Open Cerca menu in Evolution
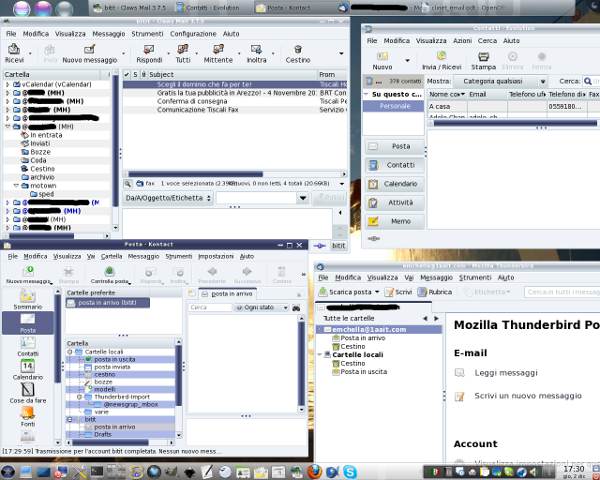600x480 pixels. (487, 41)
